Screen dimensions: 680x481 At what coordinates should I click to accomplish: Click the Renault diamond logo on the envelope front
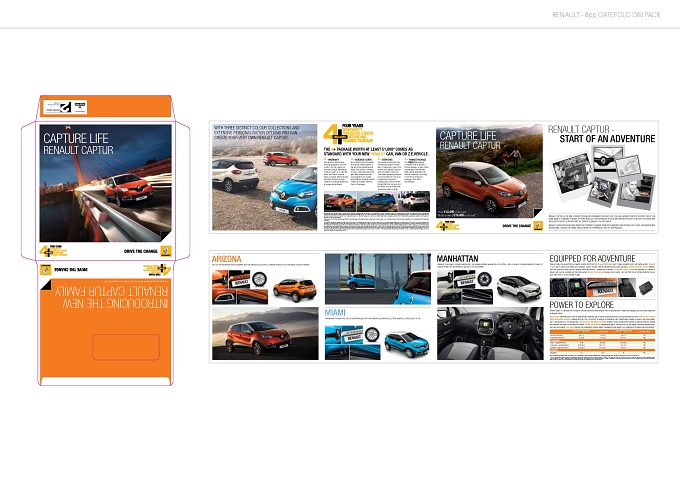(166, 251)
